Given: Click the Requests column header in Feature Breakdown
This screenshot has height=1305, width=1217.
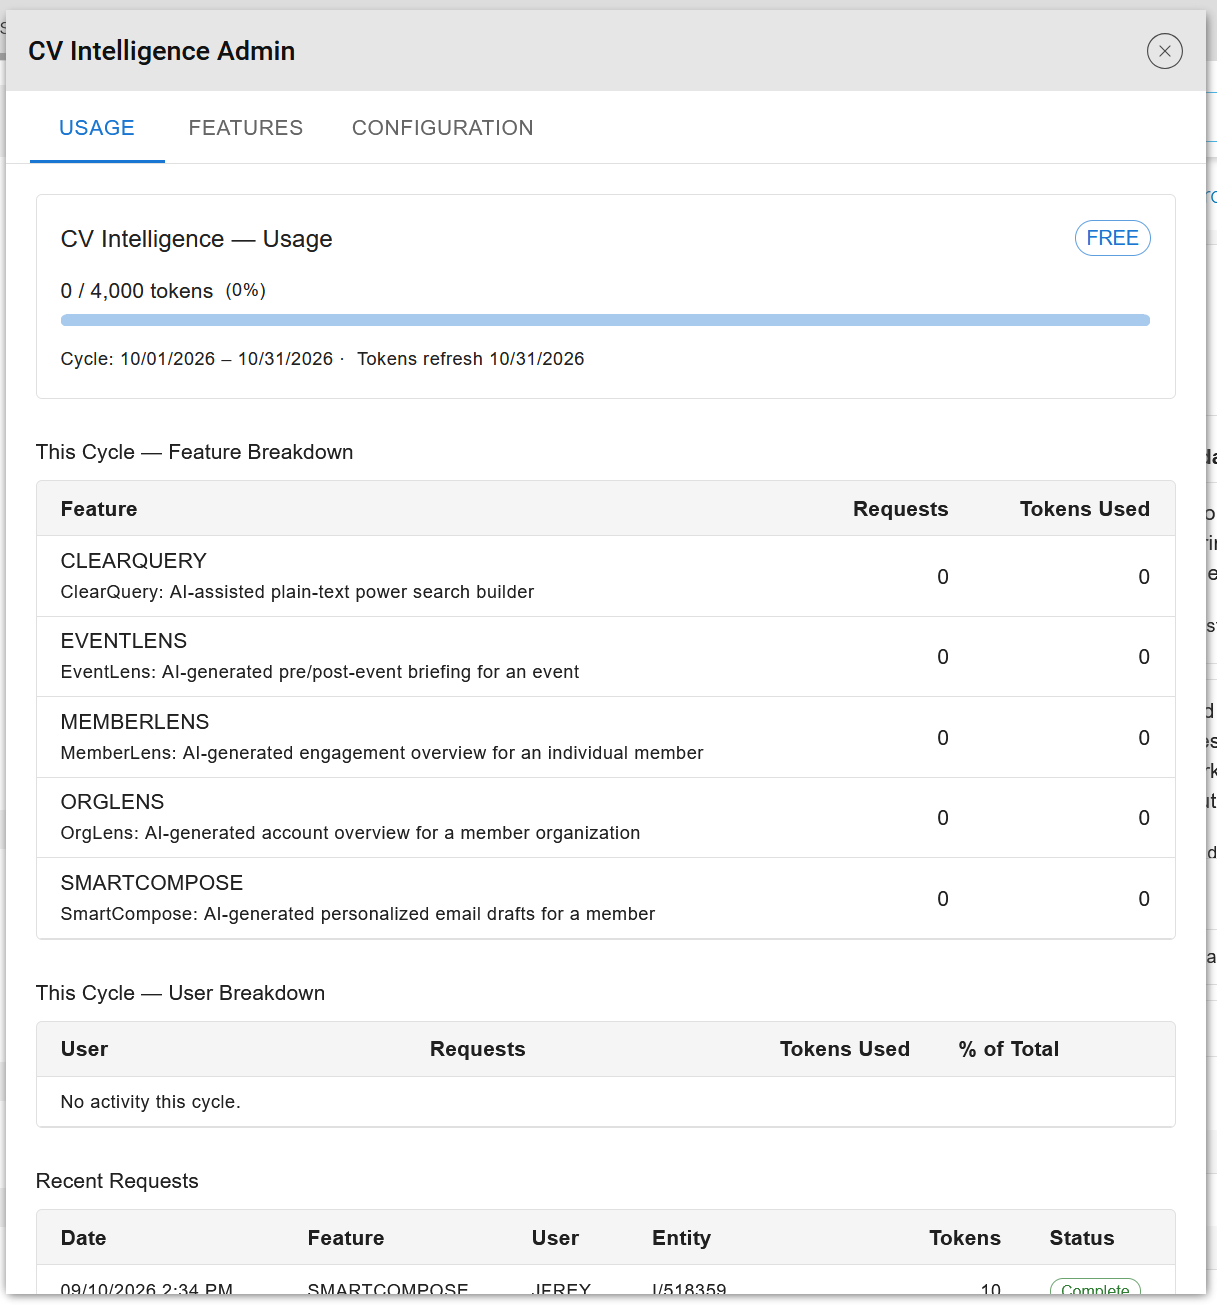Looking at the screenshot, I should pos(900,509).
